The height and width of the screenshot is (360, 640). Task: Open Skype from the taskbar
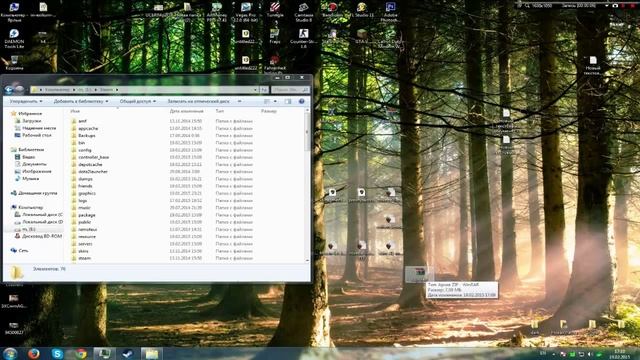click(57, 353)
